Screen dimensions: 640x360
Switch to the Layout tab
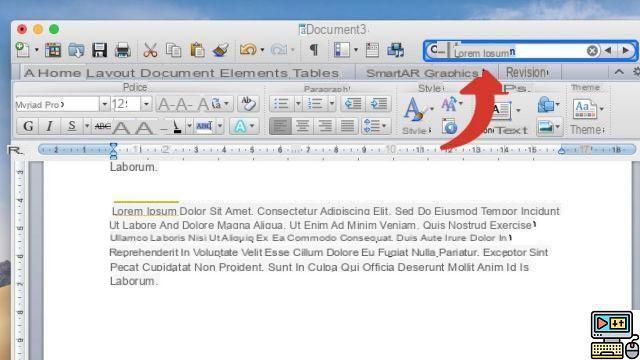[111, 73]
